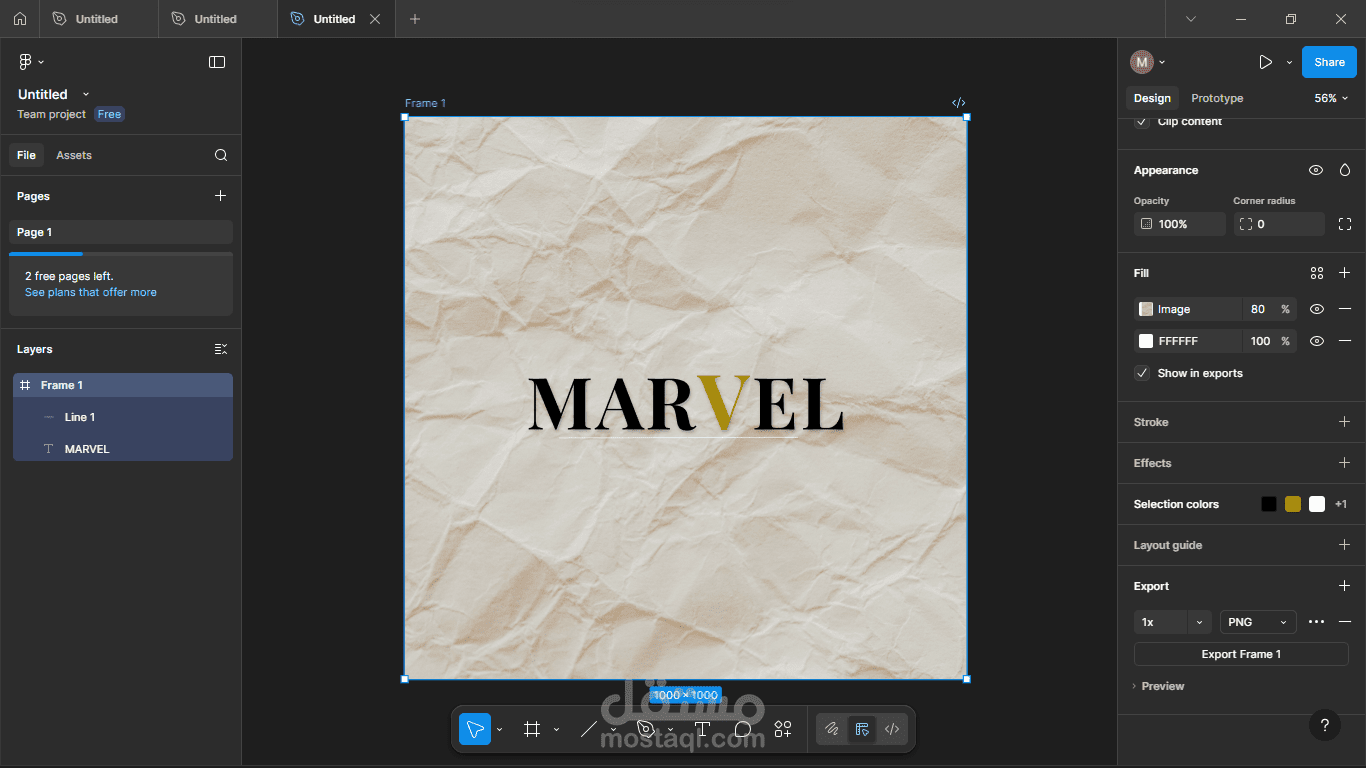Open a new tab with the plus icon
This screenshot has width=1366, height=768.
(x=415, y=19)
